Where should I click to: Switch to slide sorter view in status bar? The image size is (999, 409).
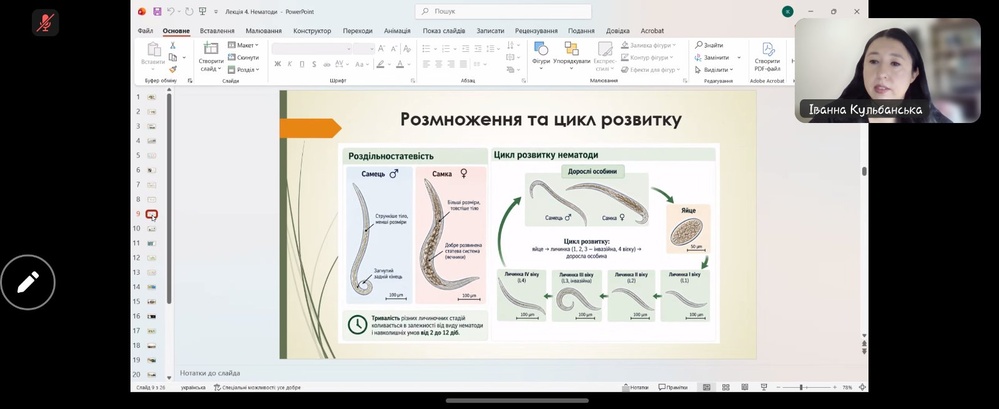(726, 387)
